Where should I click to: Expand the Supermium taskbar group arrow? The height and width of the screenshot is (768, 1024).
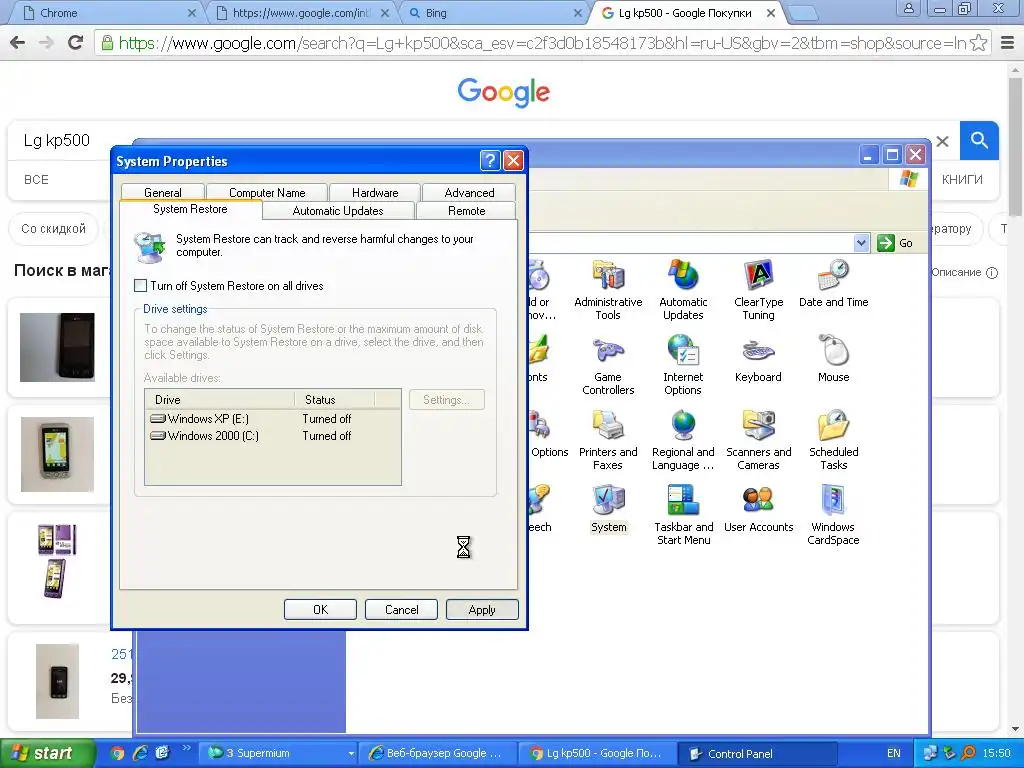point(351,754)
